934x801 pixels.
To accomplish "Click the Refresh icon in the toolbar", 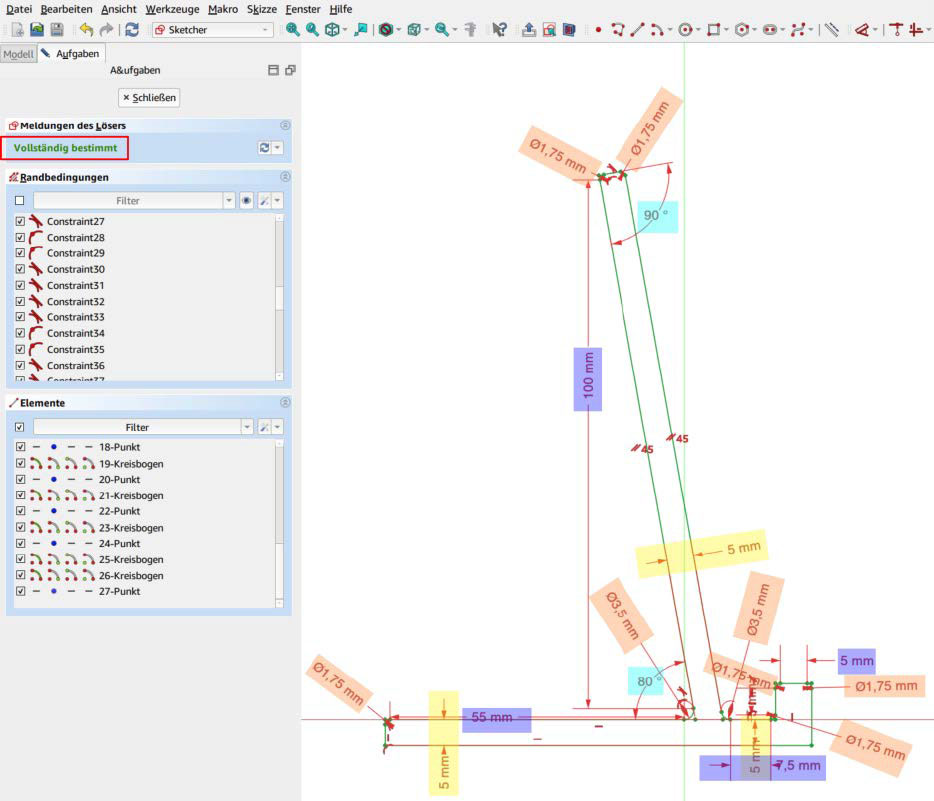I will coord(133,29).
